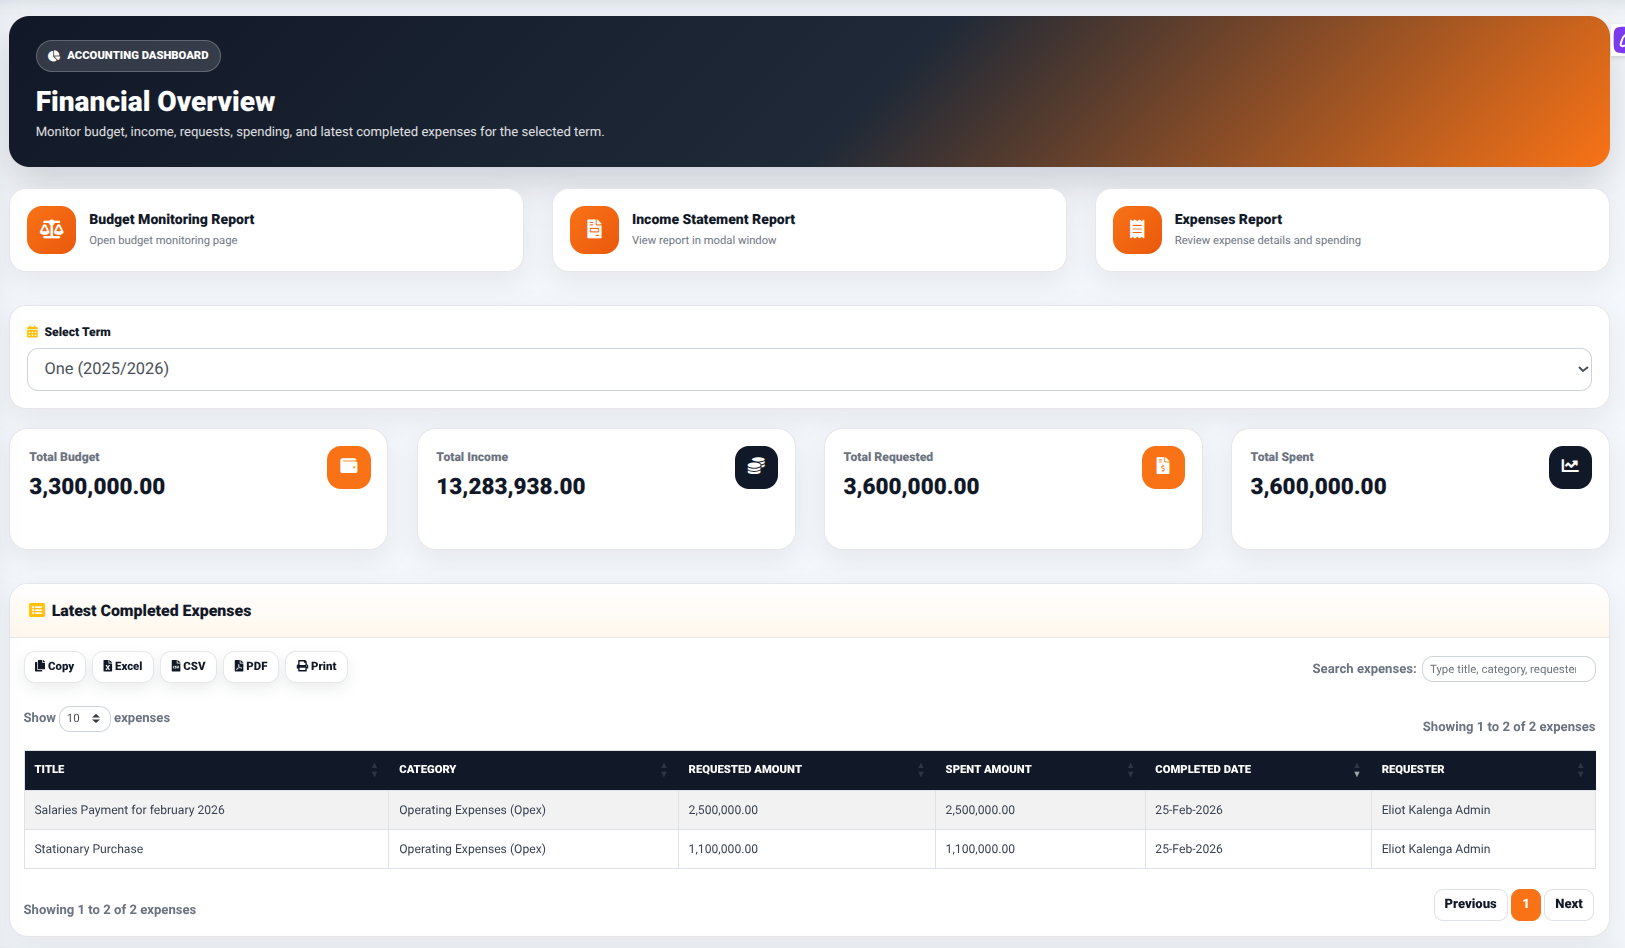The width and height of the screenshot is (1625, 948).
Task: Click the Expenses Report receipt icon
Action: coord(1137,230)
